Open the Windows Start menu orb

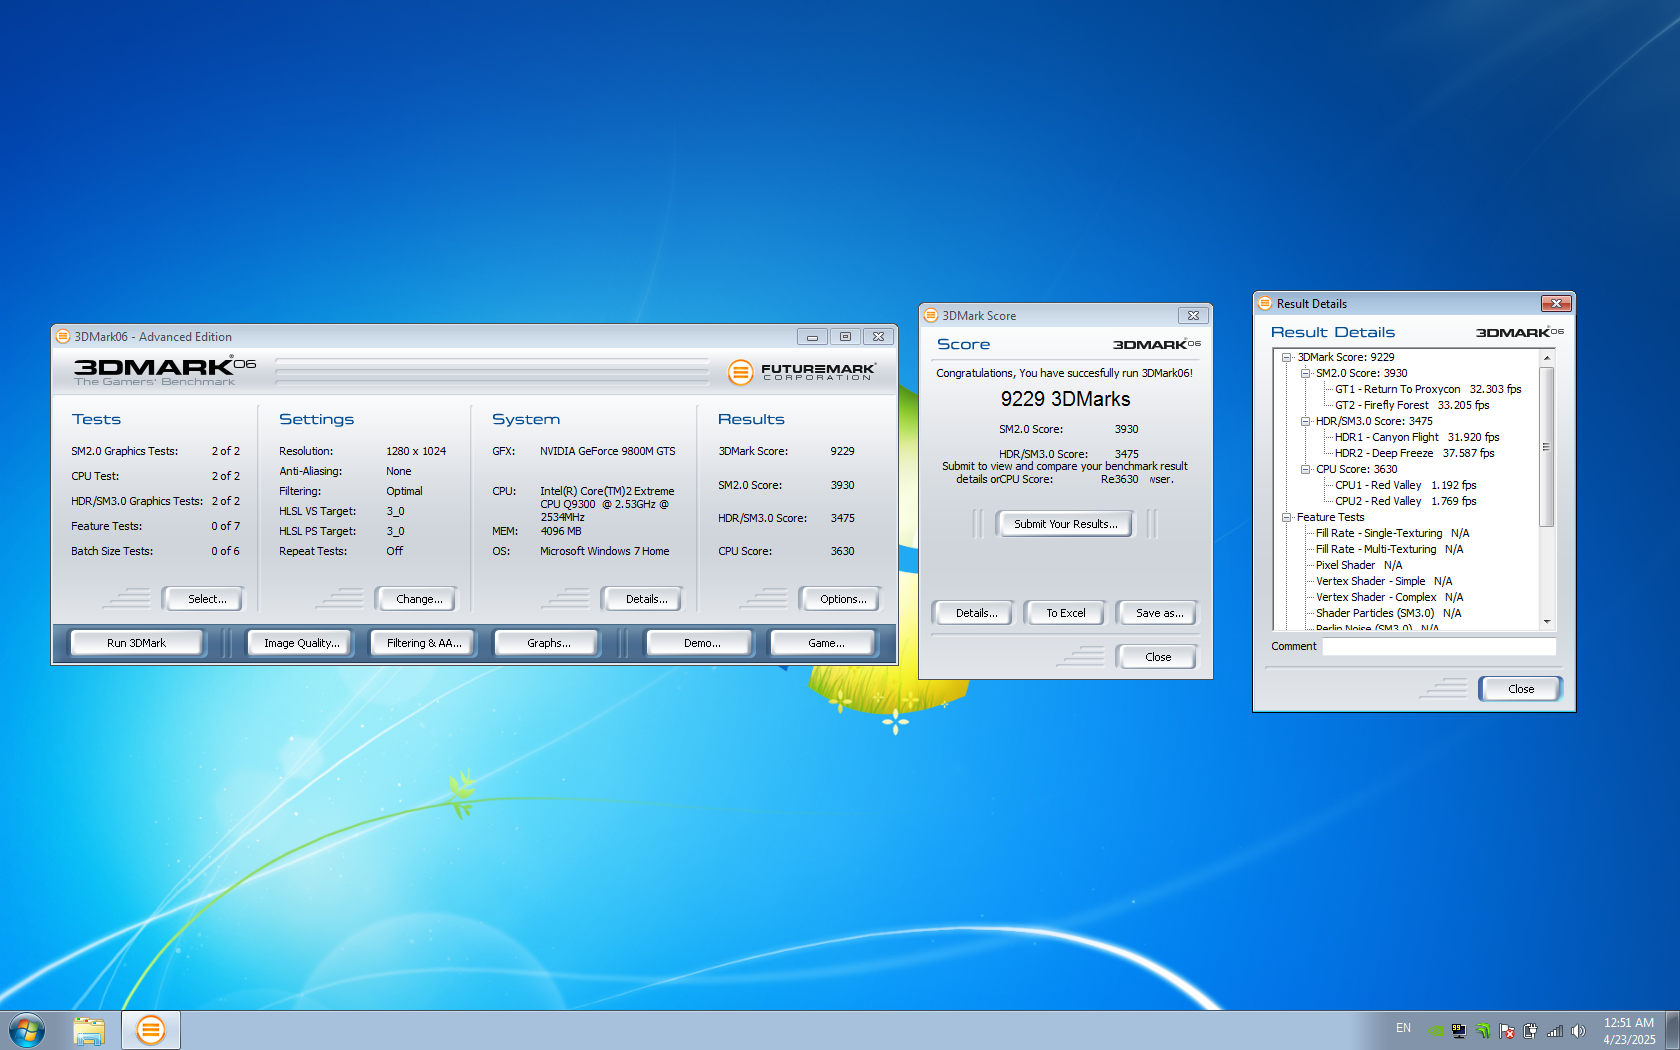(26, 1029)
